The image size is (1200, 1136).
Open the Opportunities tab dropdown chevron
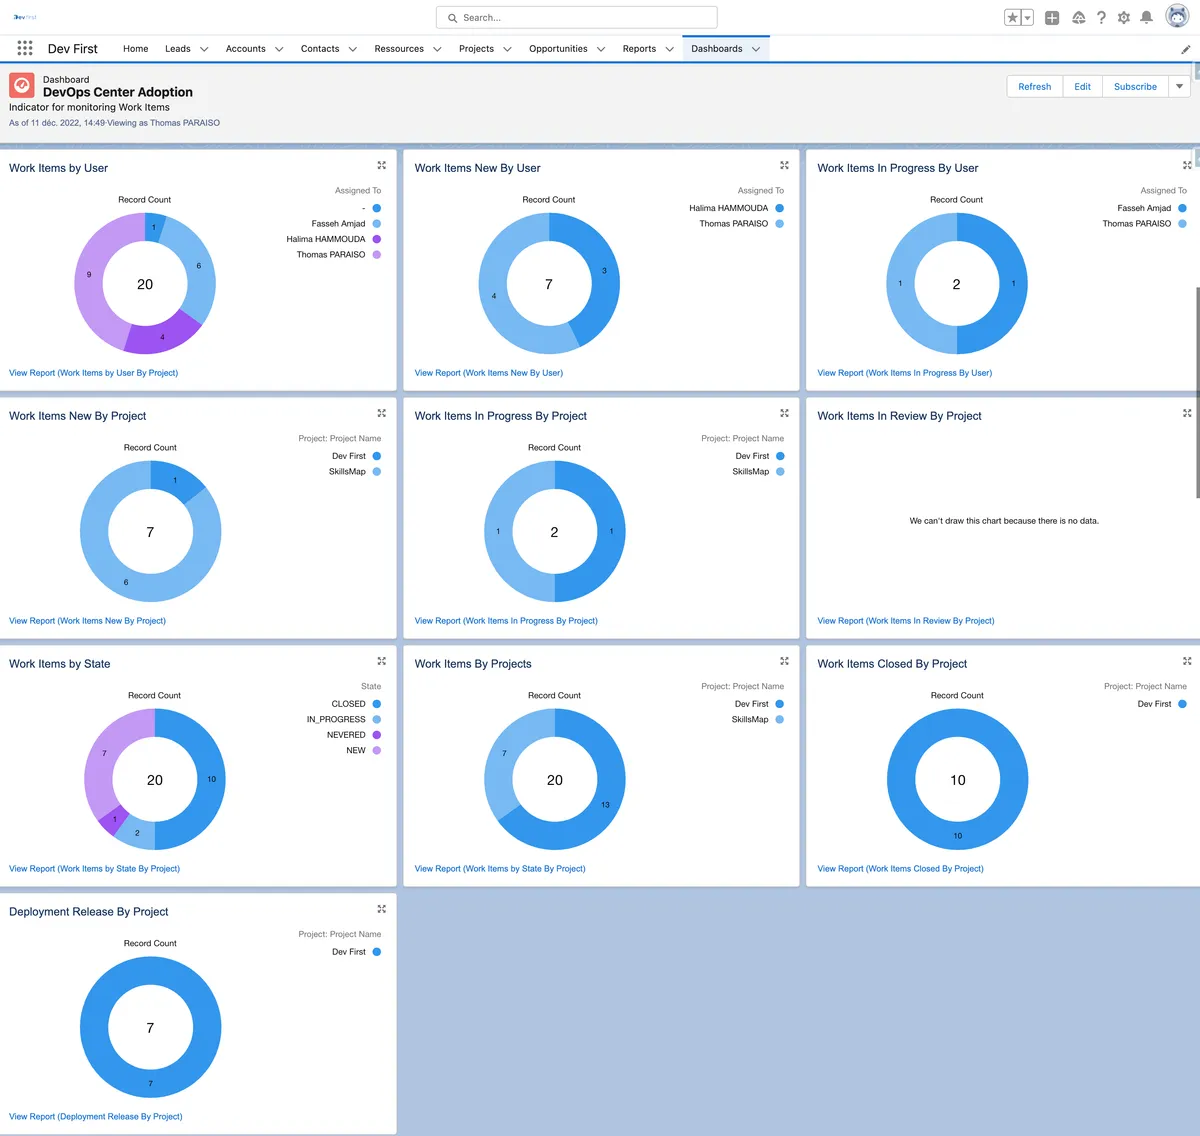tap(601, 49)
